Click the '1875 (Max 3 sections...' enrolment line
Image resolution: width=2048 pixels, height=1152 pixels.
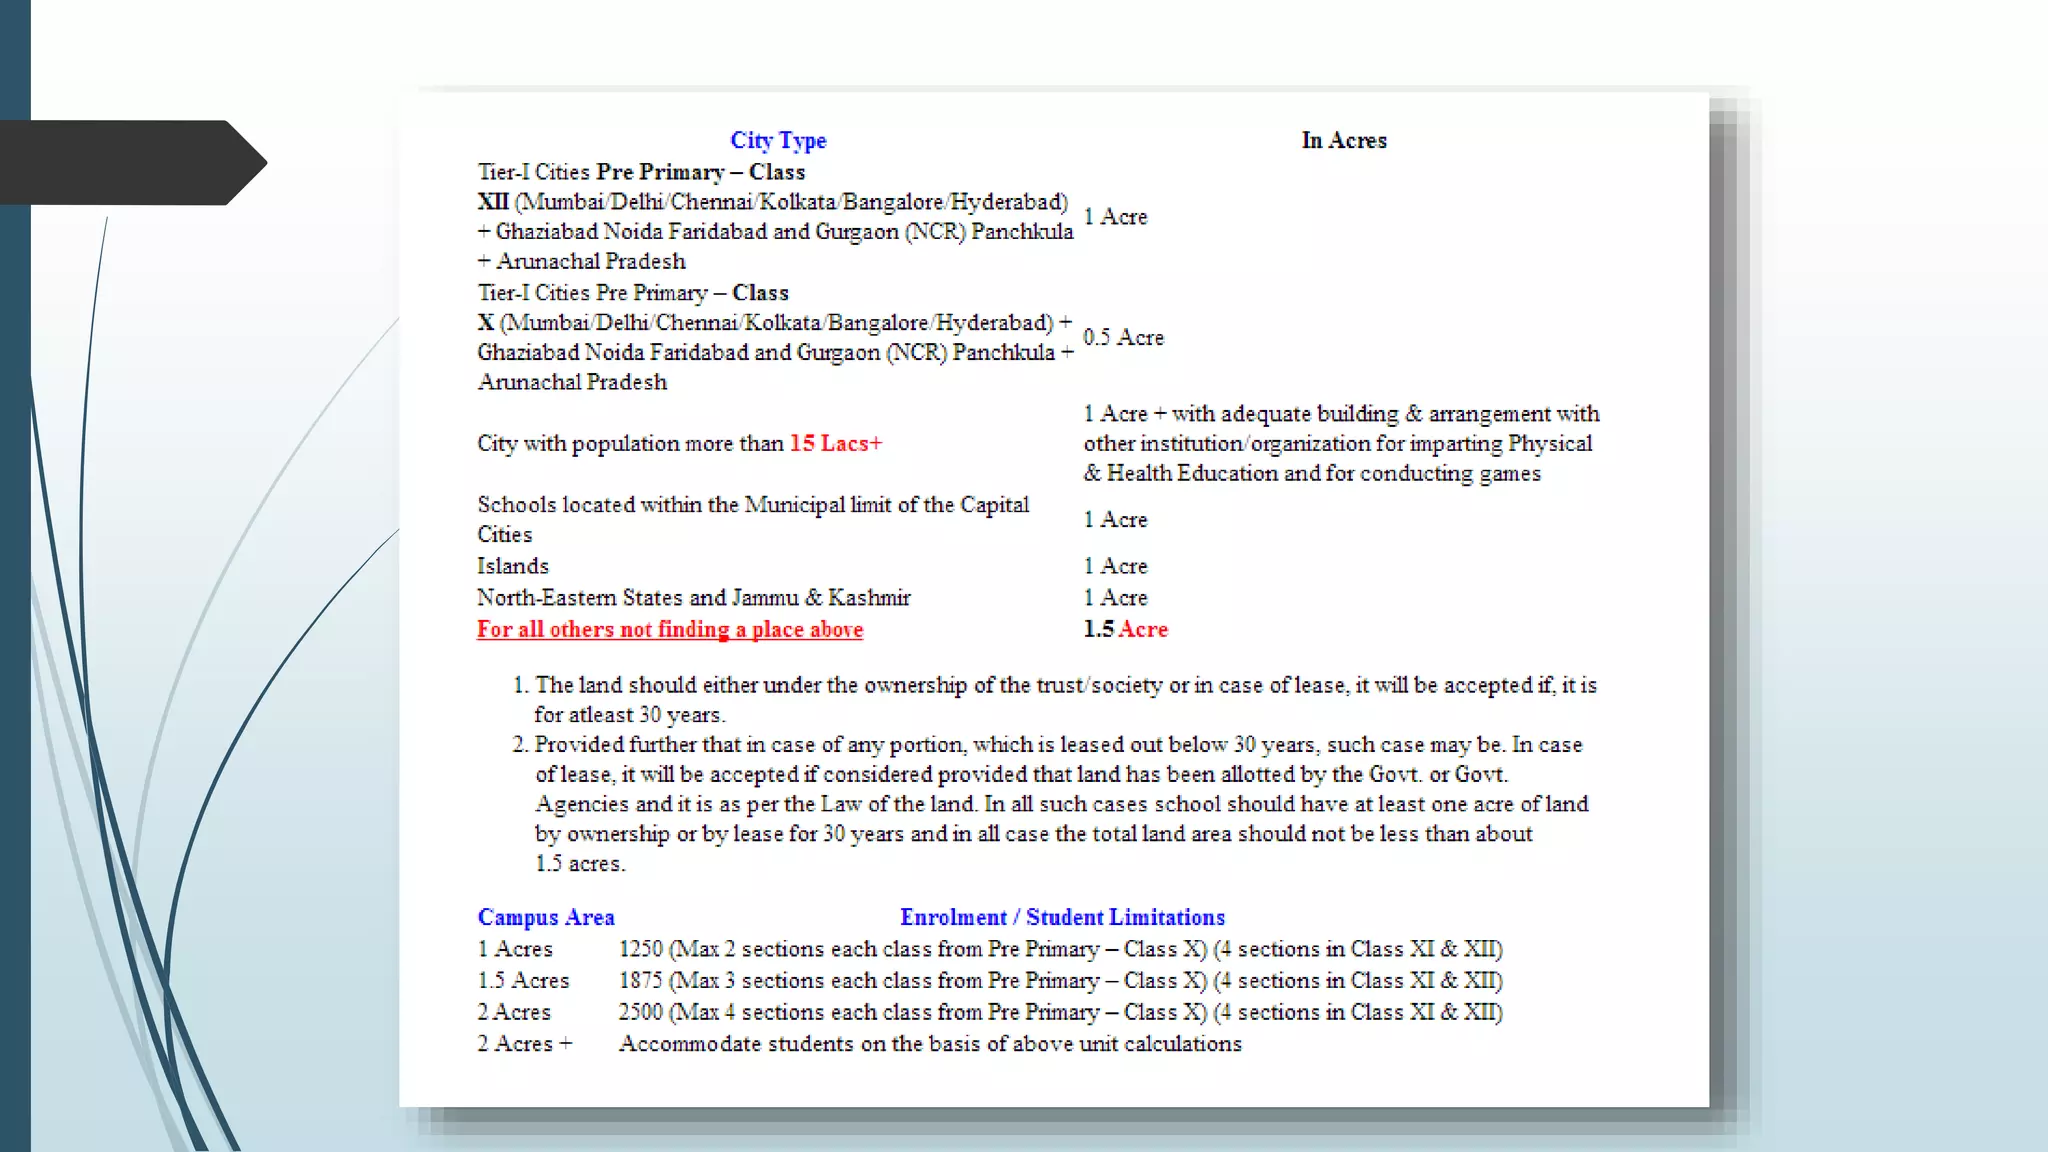pyautogui.click(x=1060, y=981)
